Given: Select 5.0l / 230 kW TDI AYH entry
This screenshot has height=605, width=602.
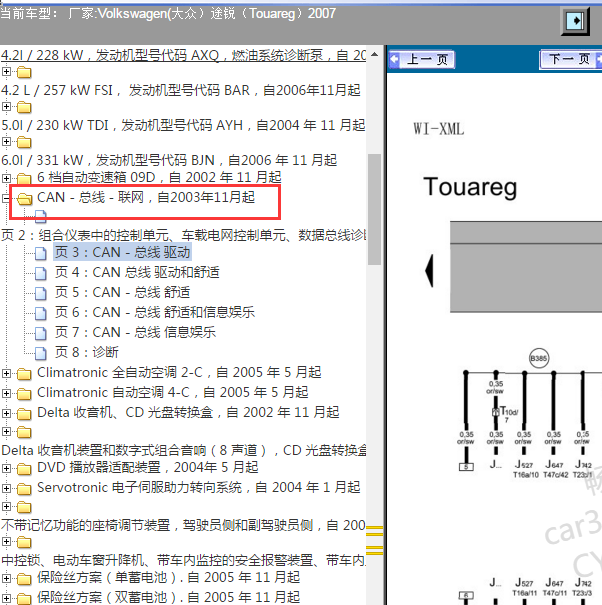Looking at the screenshot, I should click(183, 125).
